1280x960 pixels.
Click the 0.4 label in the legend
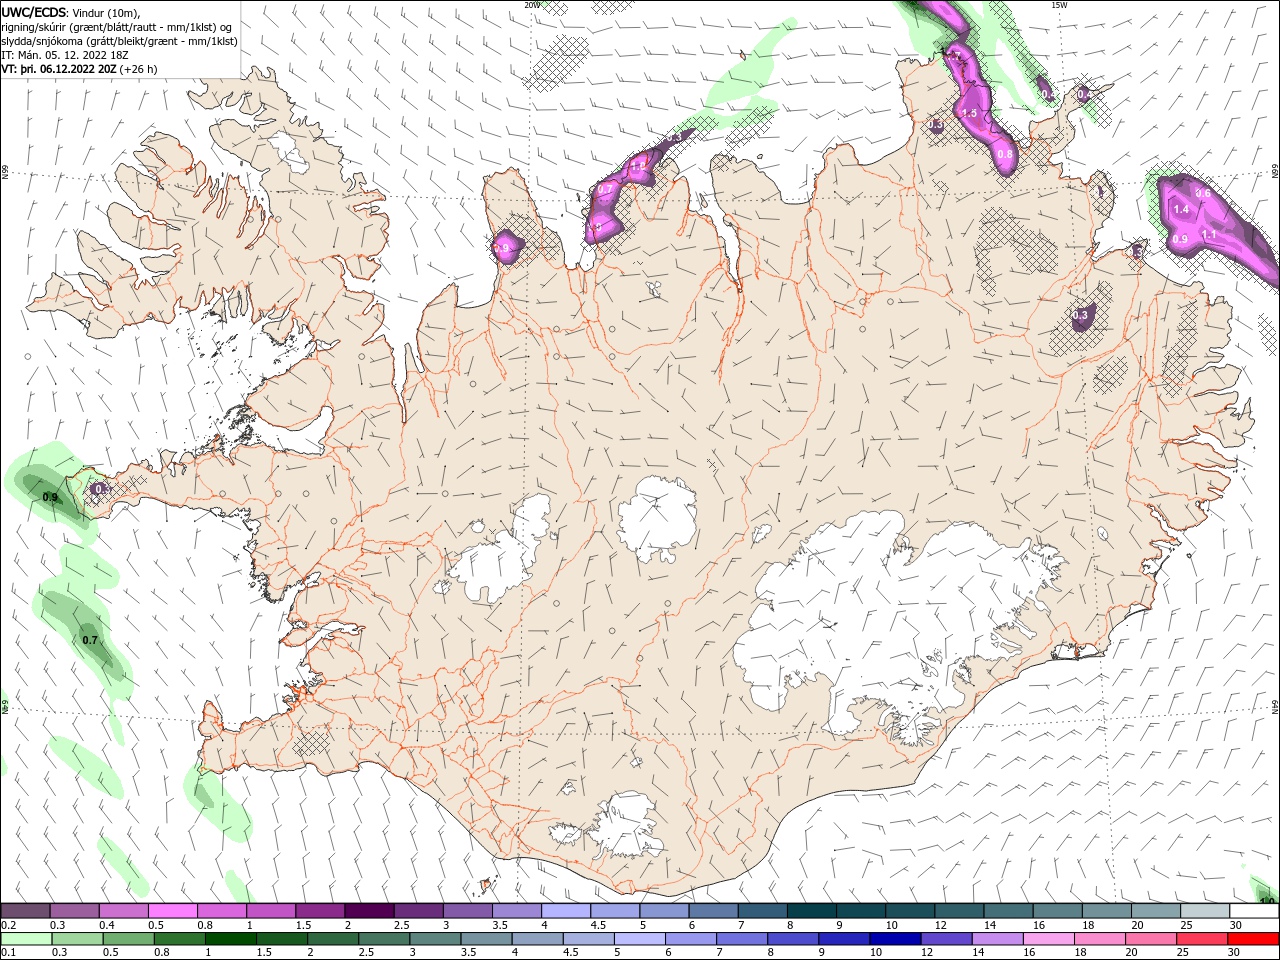click(107, 925)
